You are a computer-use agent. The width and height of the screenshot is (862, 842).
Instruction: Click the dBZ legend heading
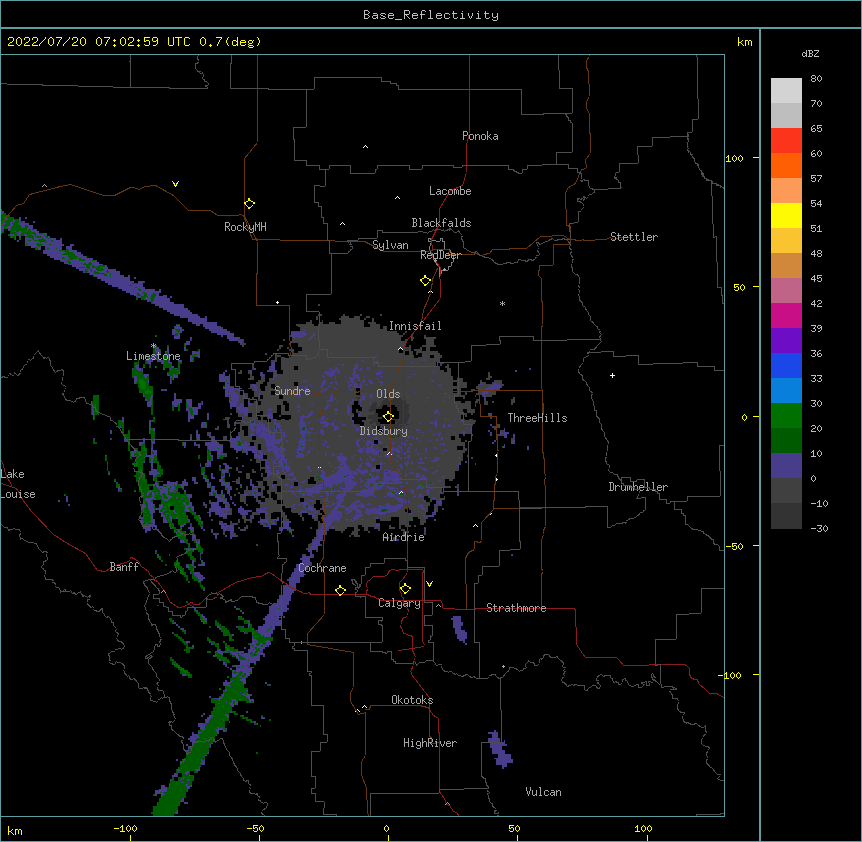(x=810, y=53)
